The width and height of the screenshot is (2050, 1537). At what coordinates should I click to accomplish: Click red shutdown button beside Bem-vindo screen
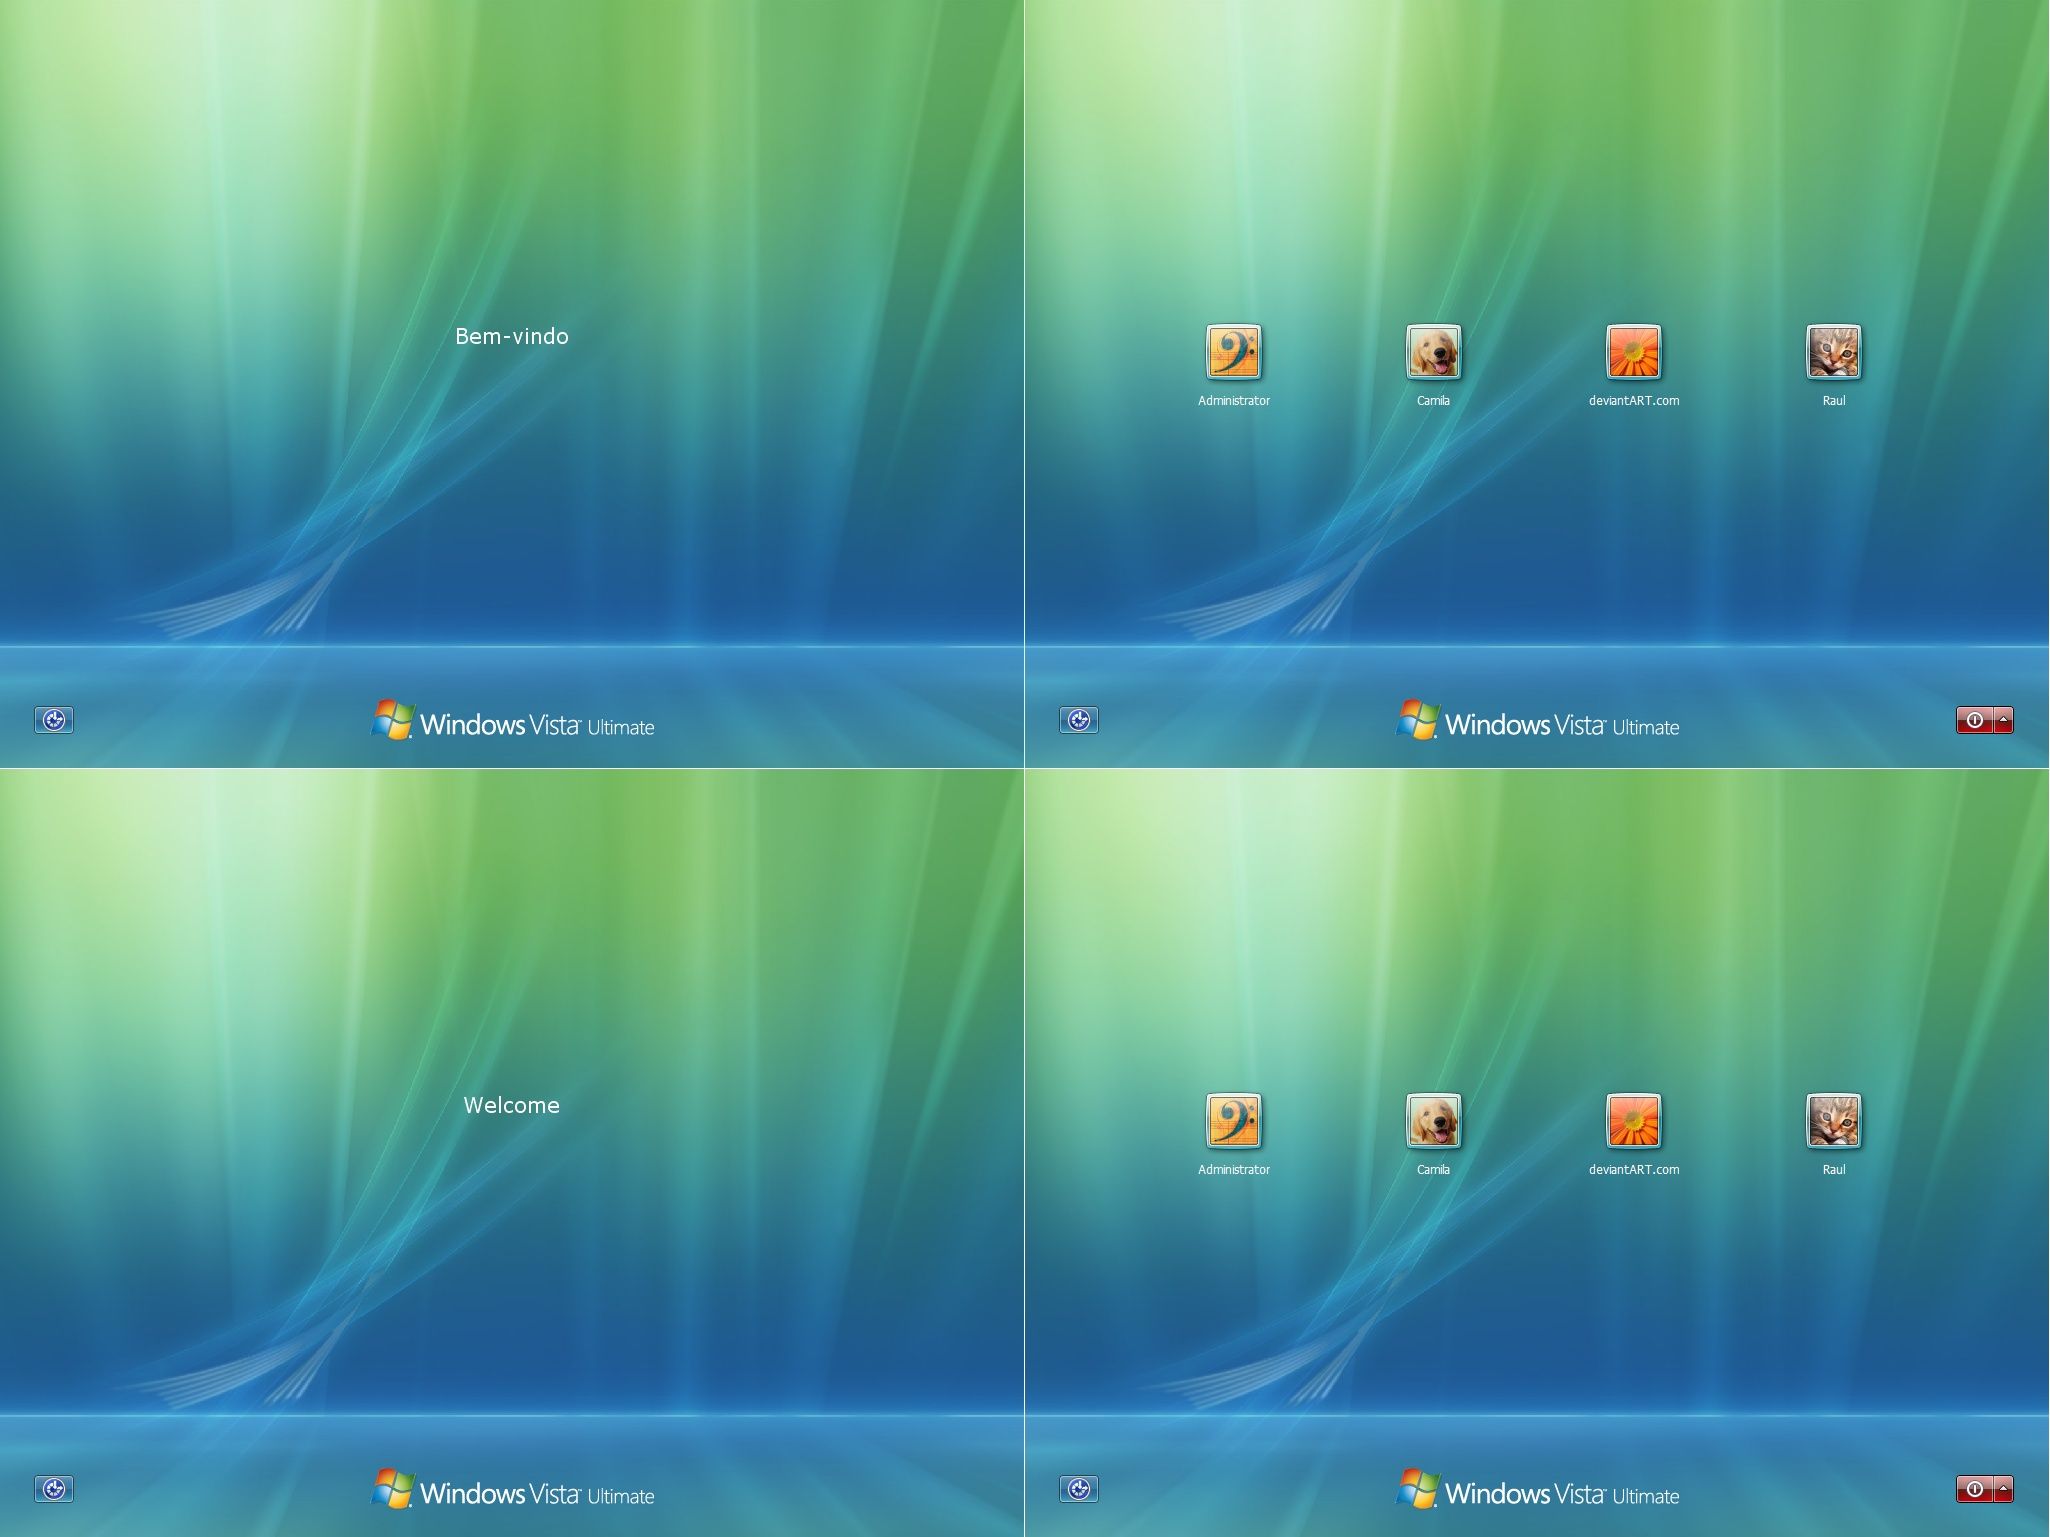(1974, 720)
